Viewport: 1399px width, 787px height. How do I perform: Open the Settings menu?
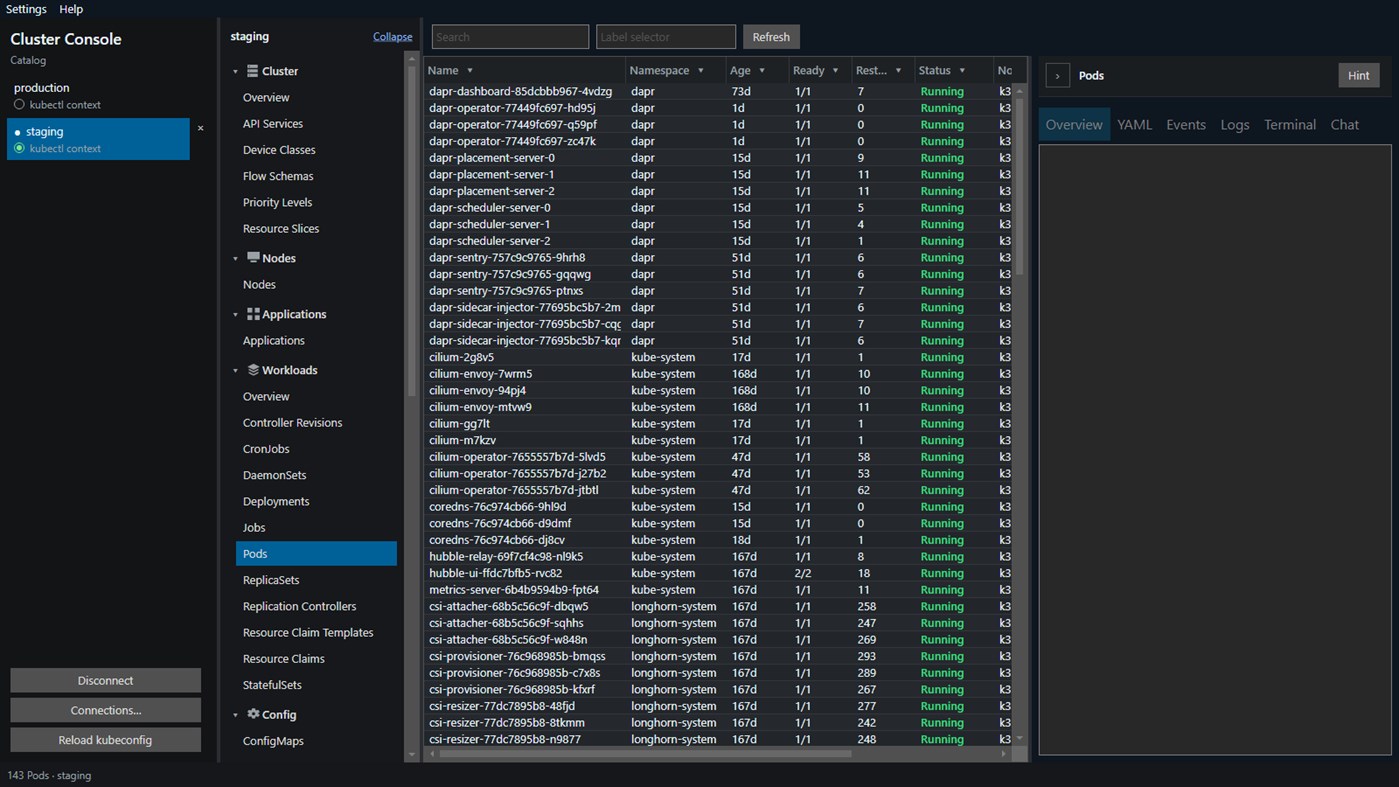pyautogui.click(x=26, y=9)
